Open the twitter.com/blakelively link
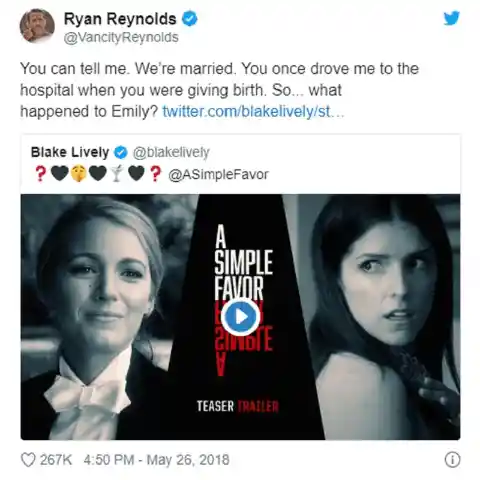The image size is (480, 480). (x=253, y=111)
